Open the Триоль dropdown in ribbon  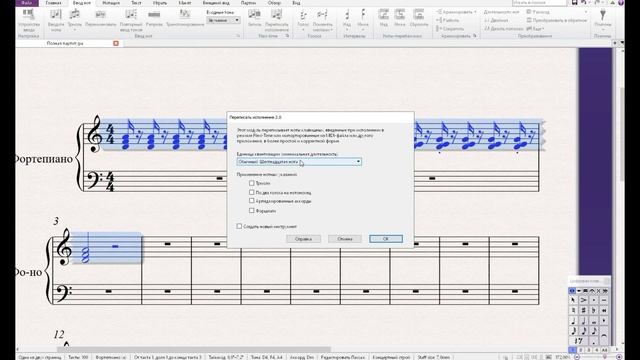click(74, 20)
